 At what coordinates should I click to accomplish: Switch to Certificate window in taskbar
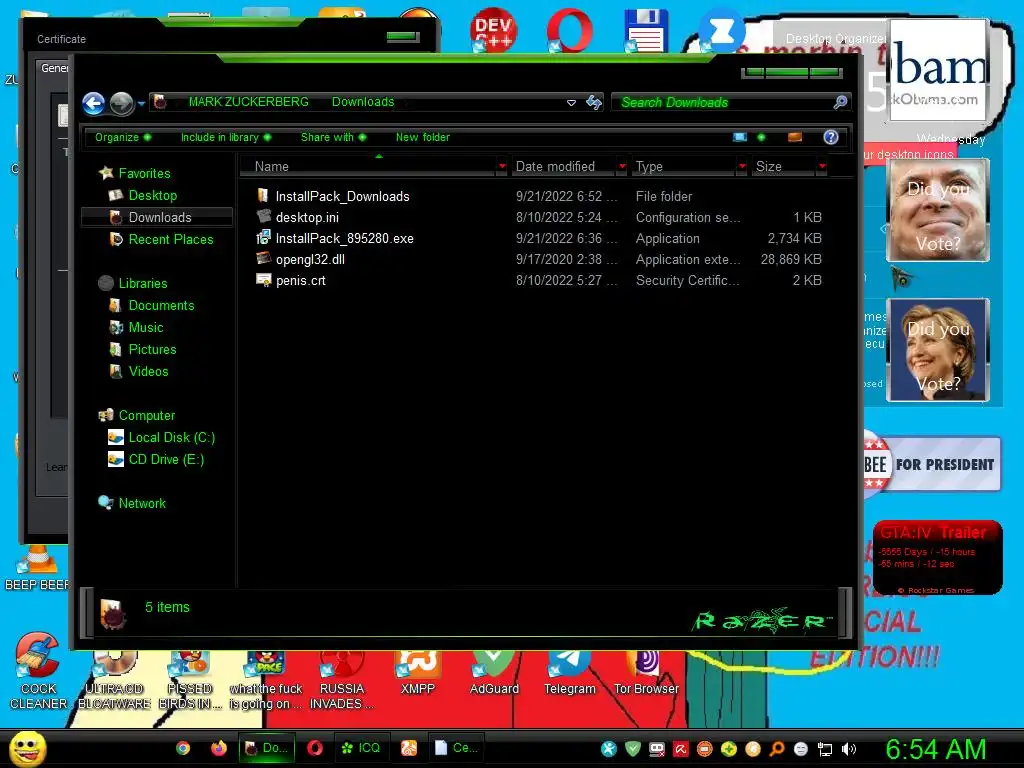[x=455, y=748]
